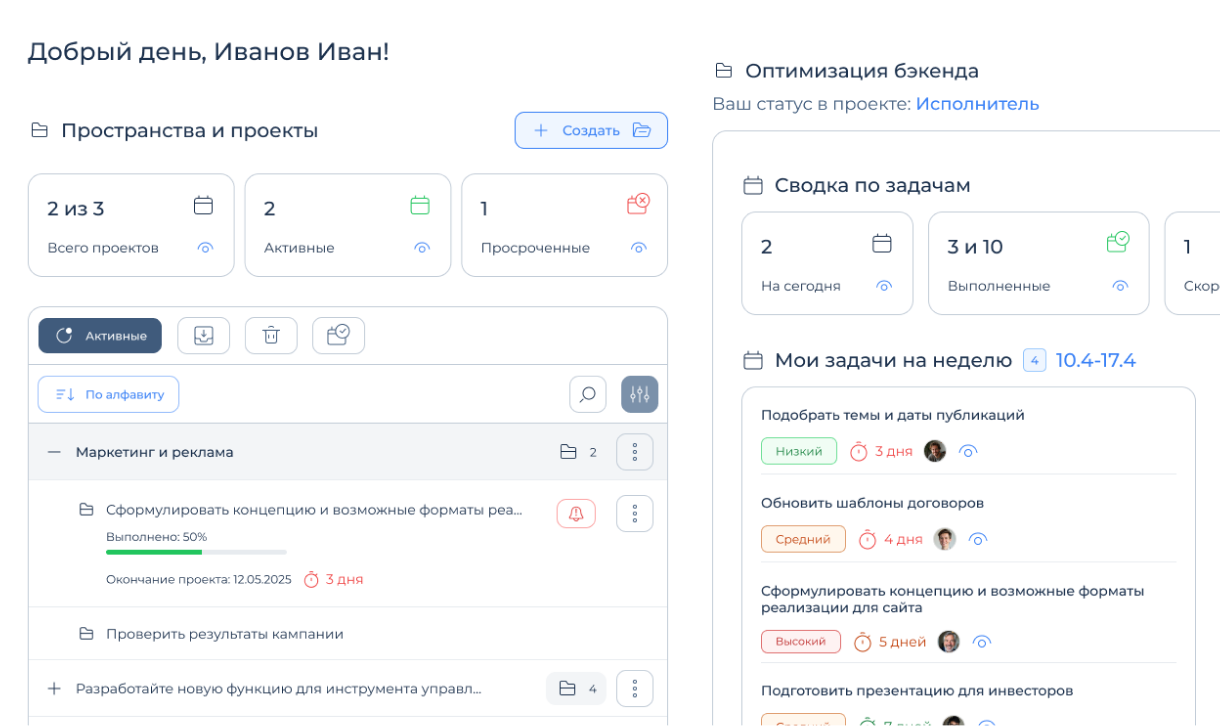Click folder icon before Проверить результаты кампании
The image size is (1220, 726).
[x=87, y=634]
